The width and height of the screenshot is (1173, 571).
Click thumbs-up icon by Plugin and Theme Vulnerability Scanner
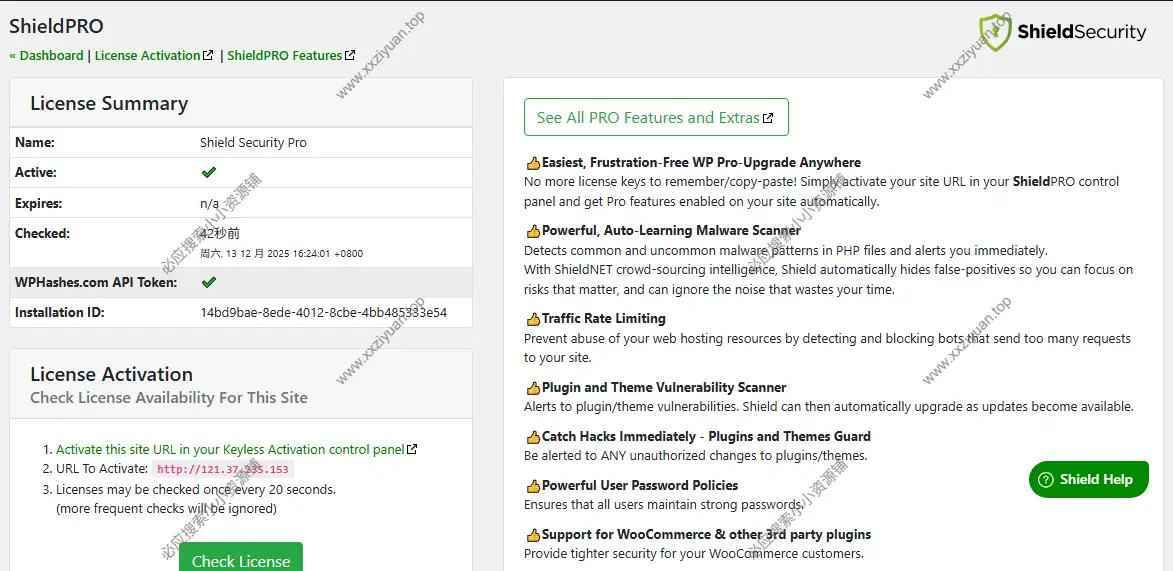533,388
